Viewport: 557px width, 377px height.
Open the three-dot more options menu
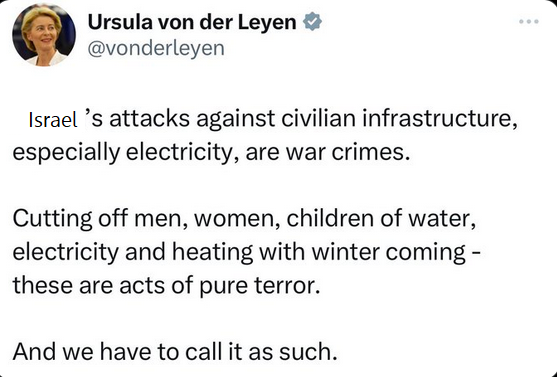pyautogui.click(x=529, y=22)
